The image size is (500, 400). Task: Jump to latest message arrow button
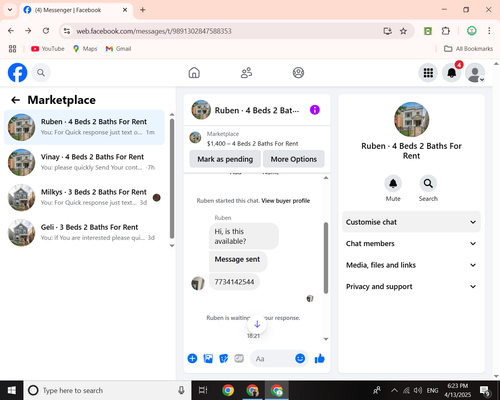(x=257, y=324)
